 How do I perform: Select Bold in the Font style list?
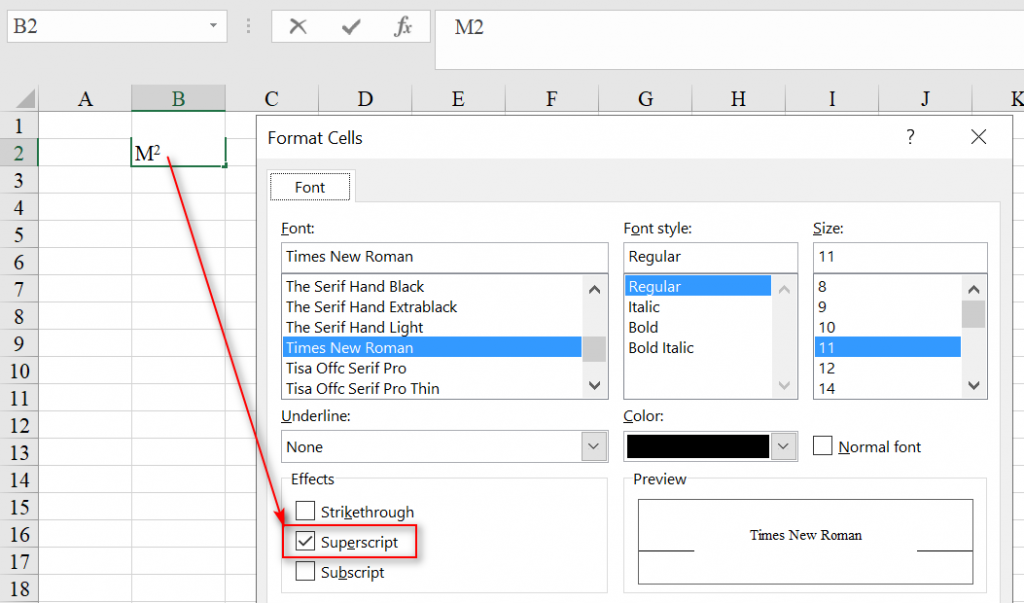643,327
